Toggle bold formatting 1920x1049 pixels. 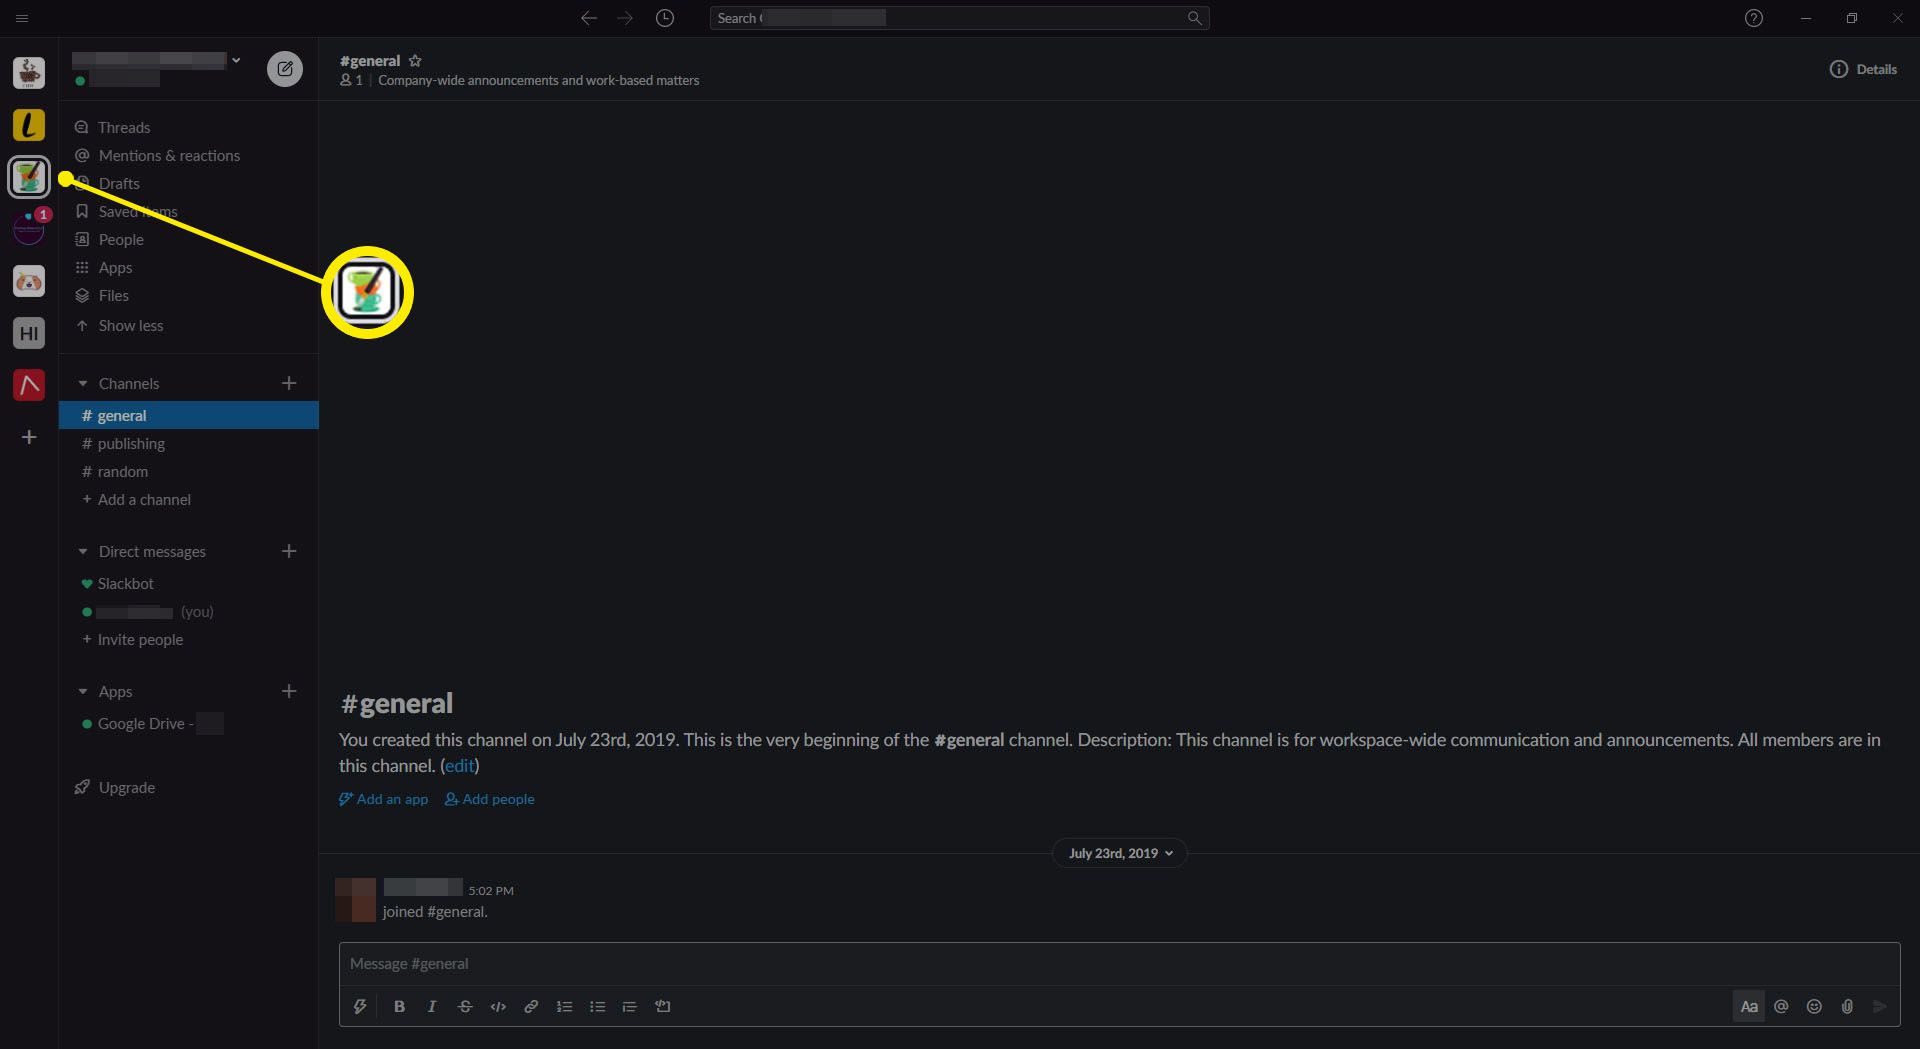tap(399, 1006)
